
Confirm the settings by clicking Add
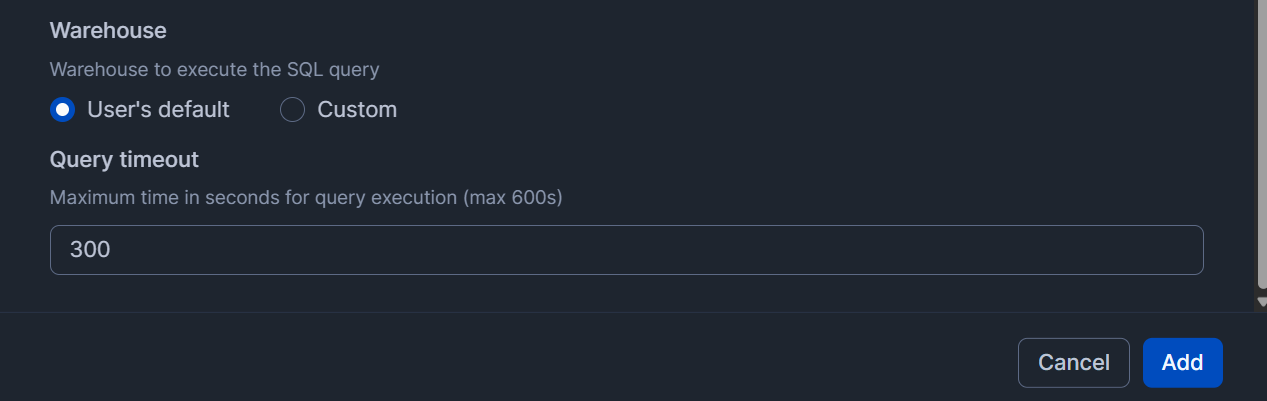click(1182, 362)
